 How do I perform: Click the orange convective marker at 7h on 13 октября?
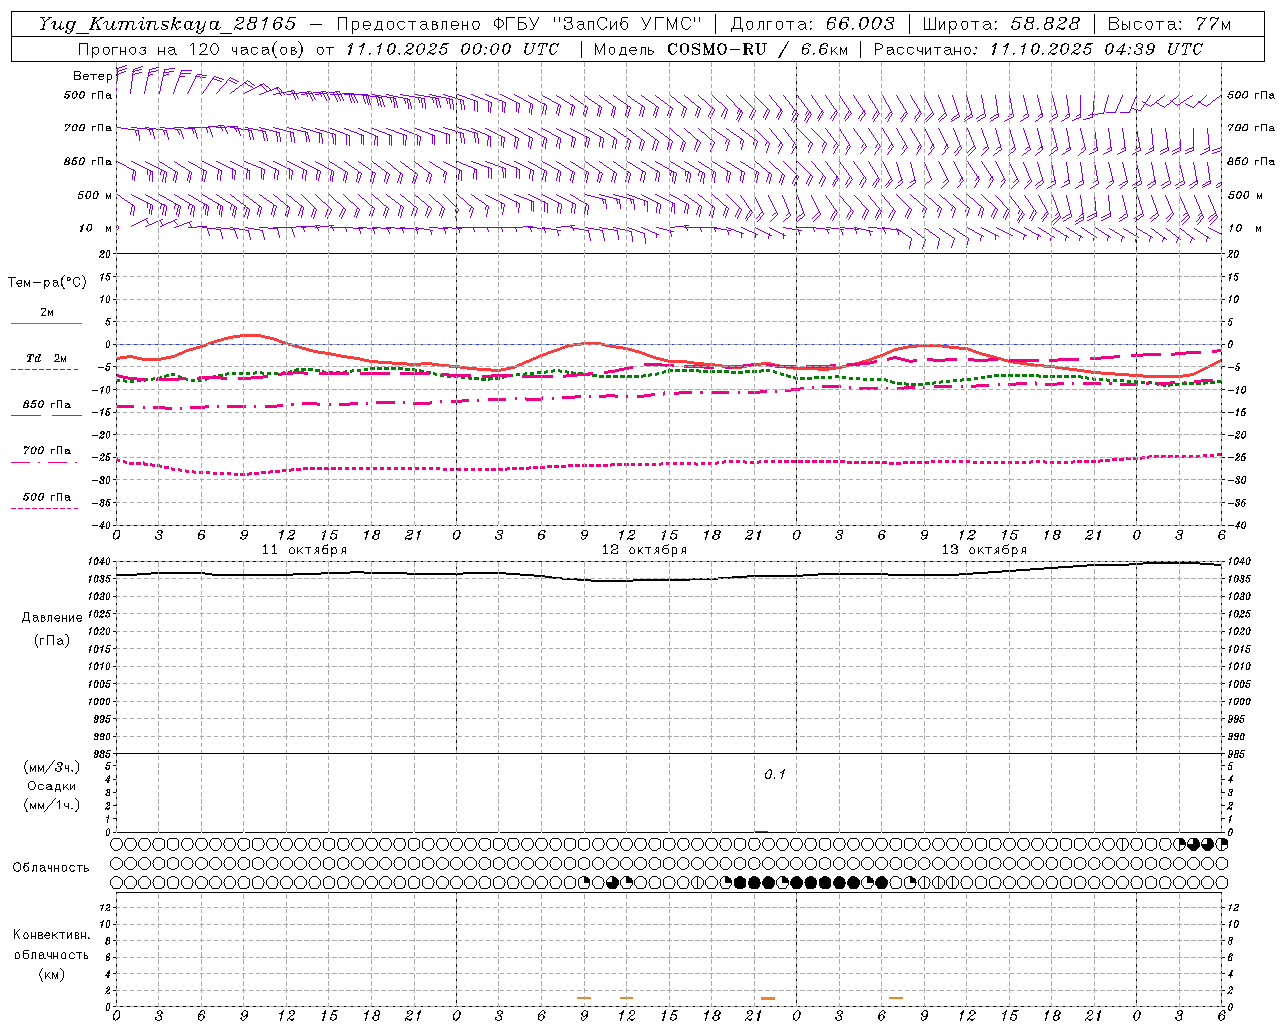tap(896, 998)
